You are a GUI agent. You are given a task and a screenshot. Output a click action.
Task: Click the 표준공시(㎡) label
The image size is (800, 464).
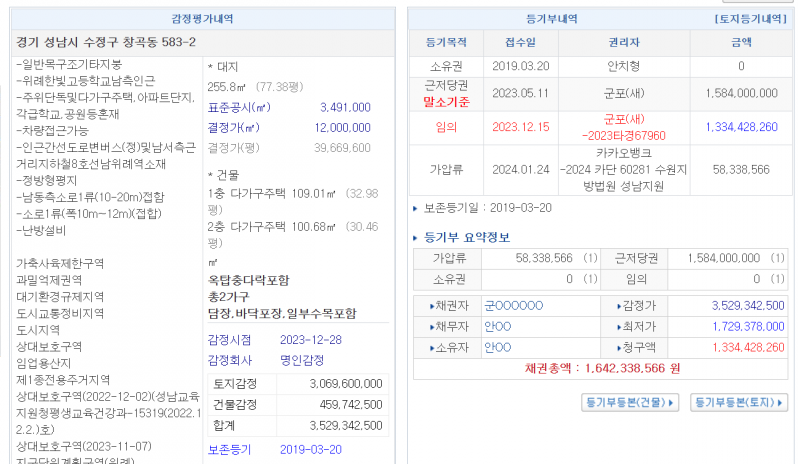coord(238,107)
